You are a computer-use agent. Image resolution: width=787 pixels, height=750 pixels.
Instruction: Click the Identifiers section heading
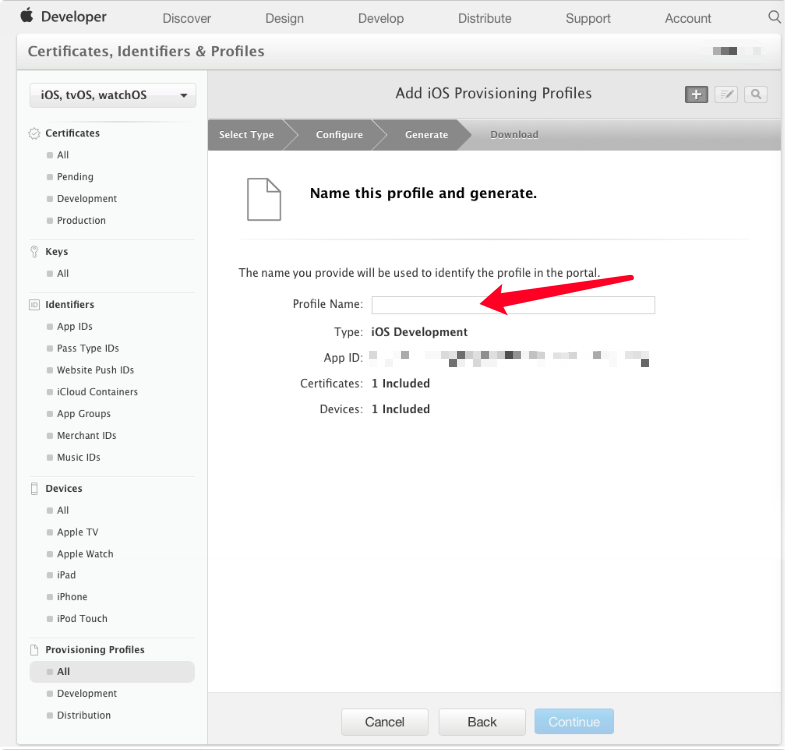70,305
